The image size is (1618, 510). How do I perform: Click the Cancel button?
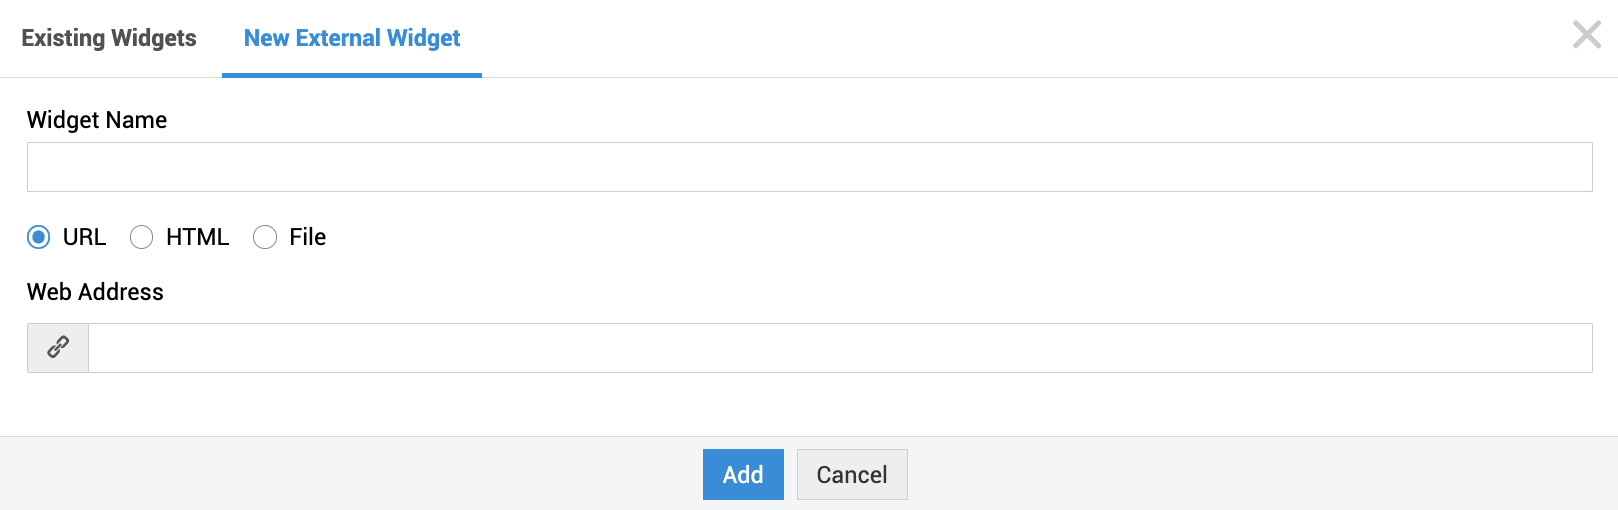click(852, 474)
